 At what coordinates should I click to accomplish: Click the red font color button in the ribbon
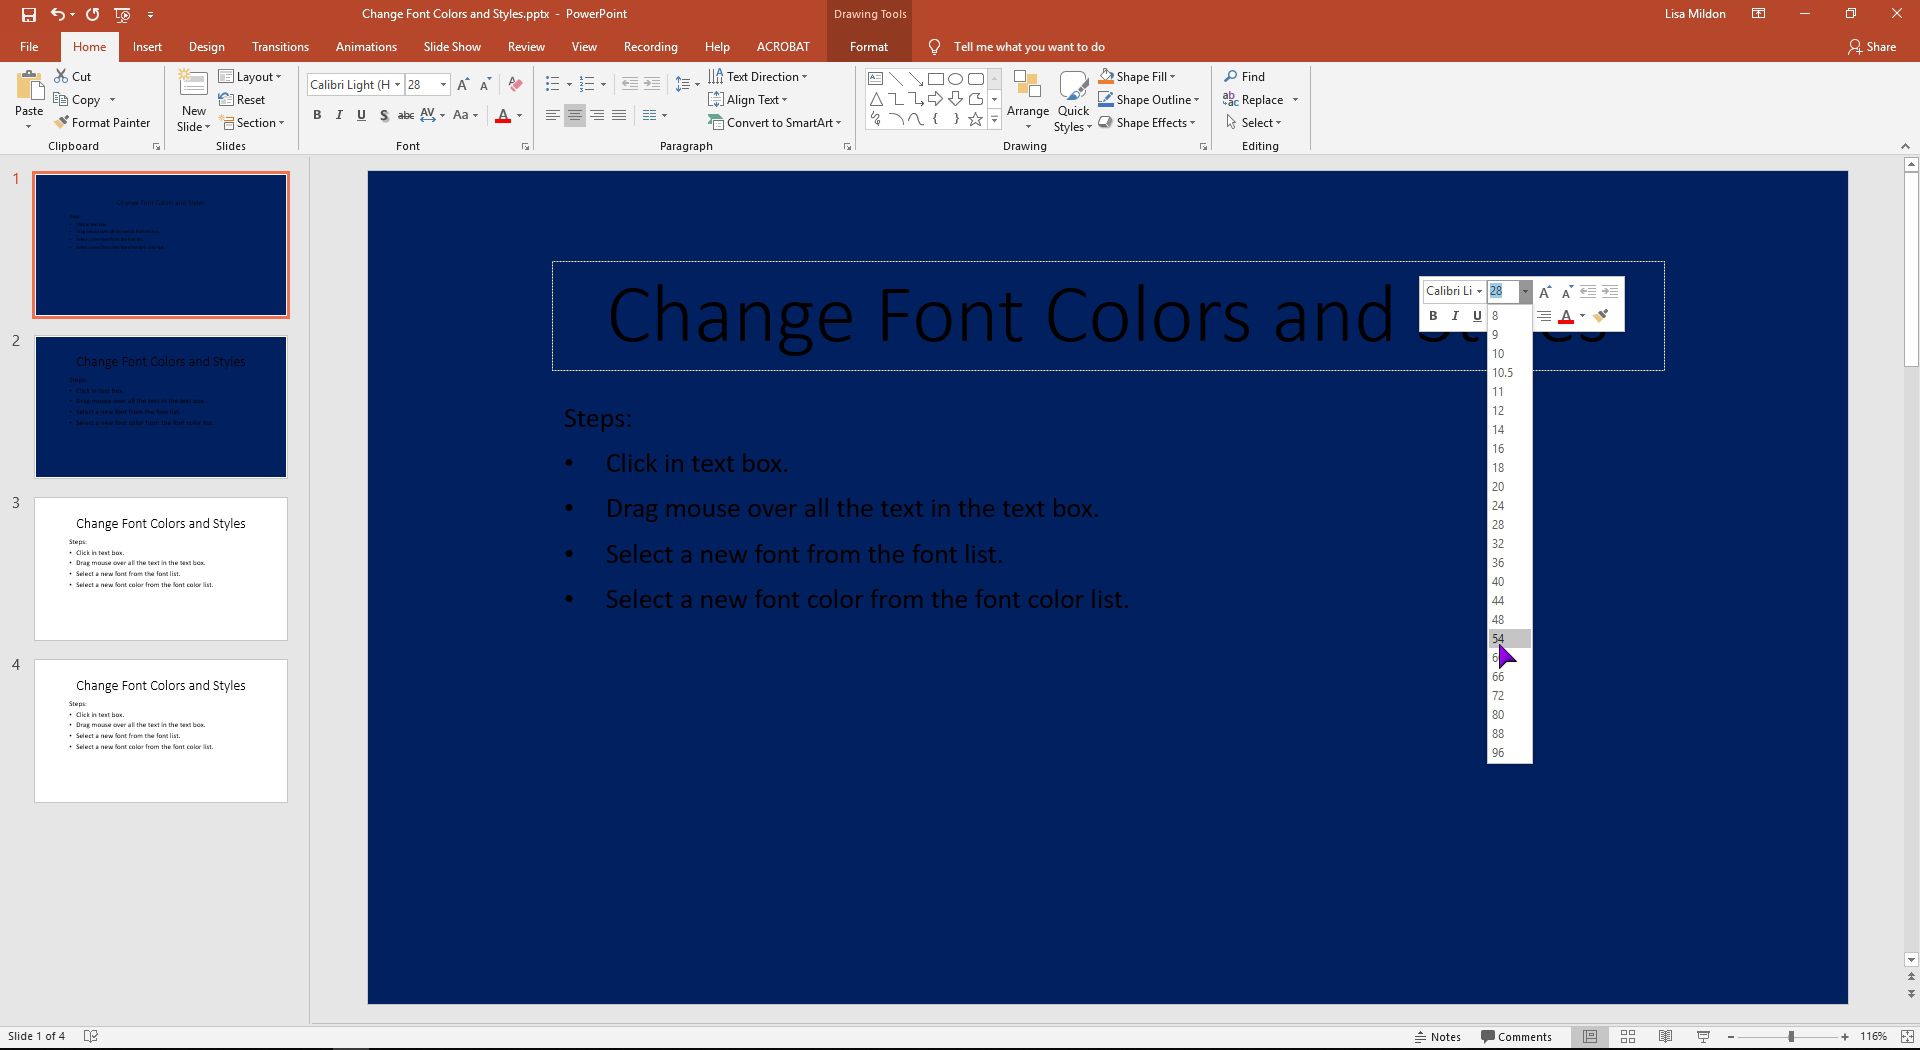503,116
